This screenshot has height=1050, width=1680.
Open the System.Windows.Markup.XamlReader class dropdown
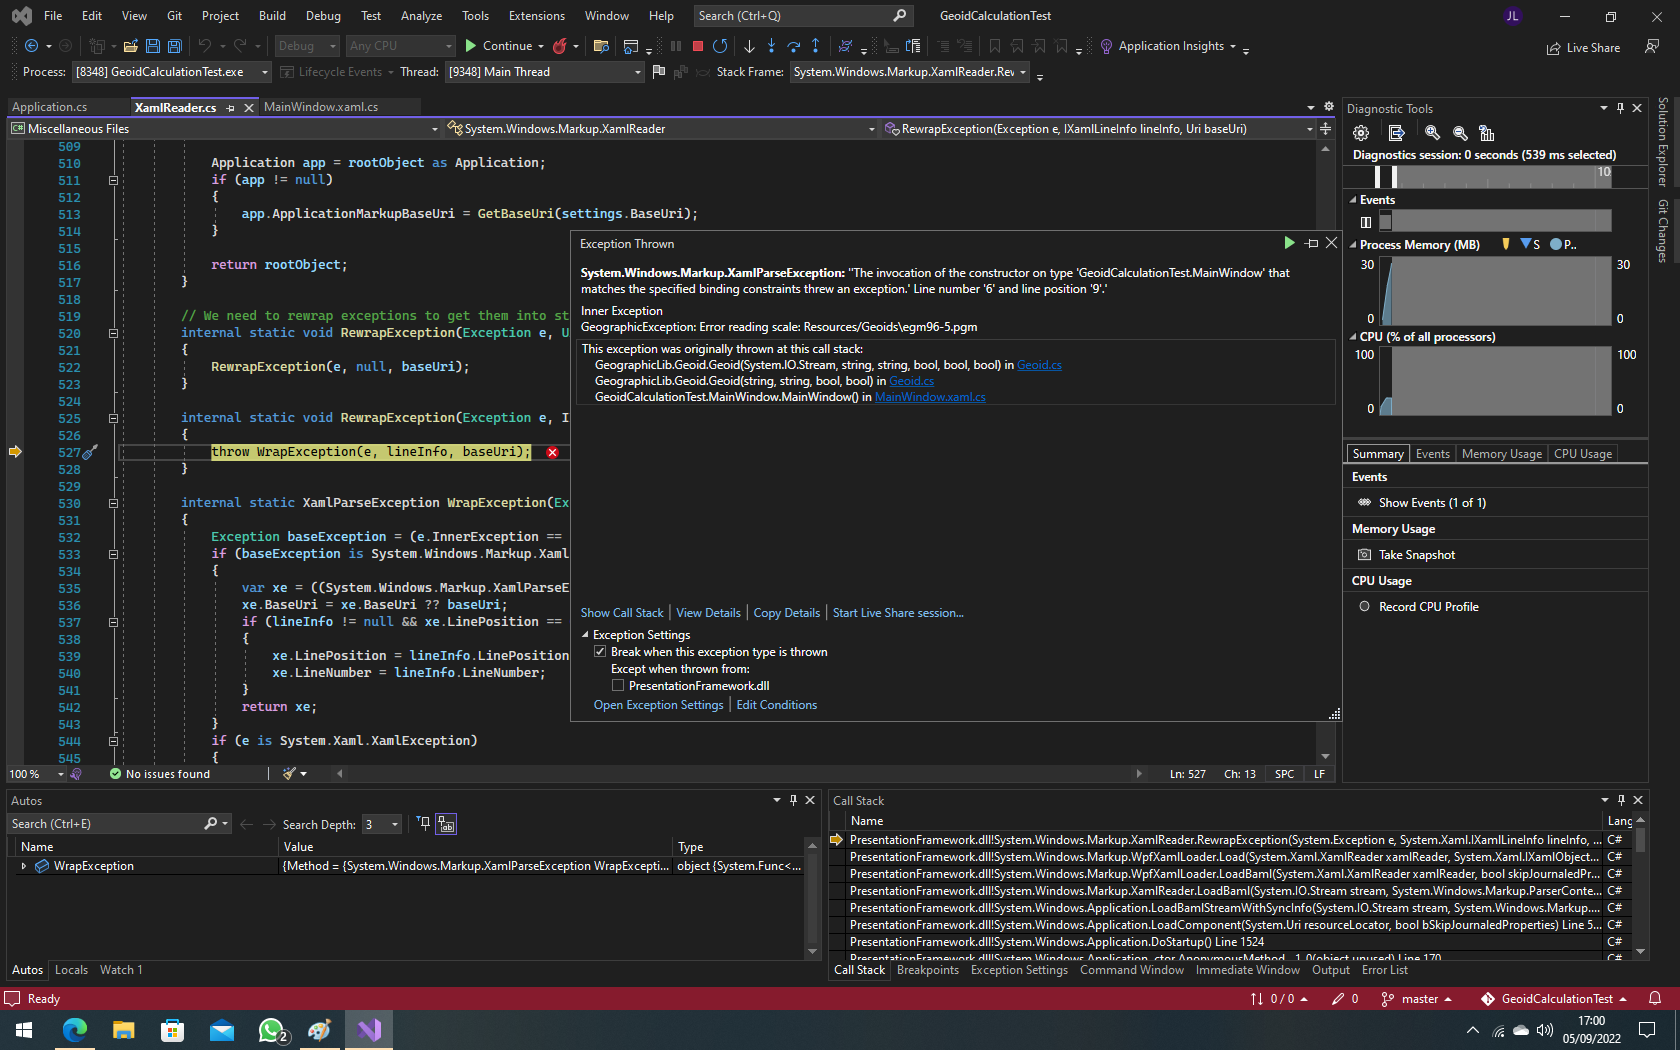point(661,129)
